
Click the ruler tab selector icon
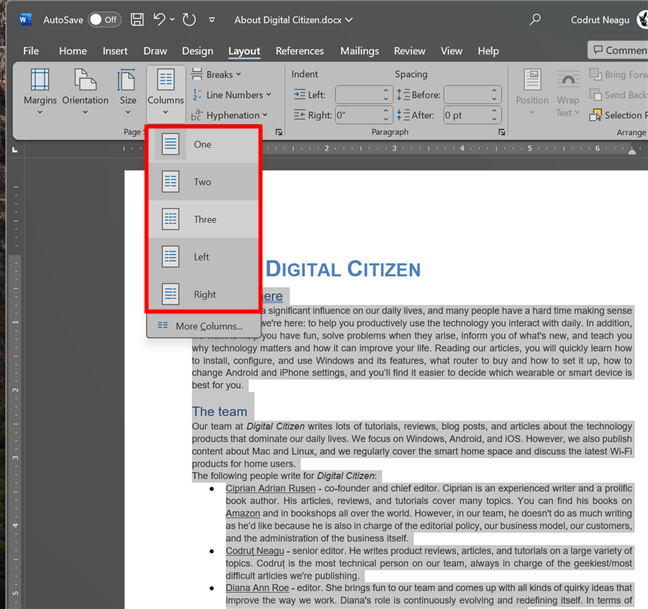[x=15, y=149]
